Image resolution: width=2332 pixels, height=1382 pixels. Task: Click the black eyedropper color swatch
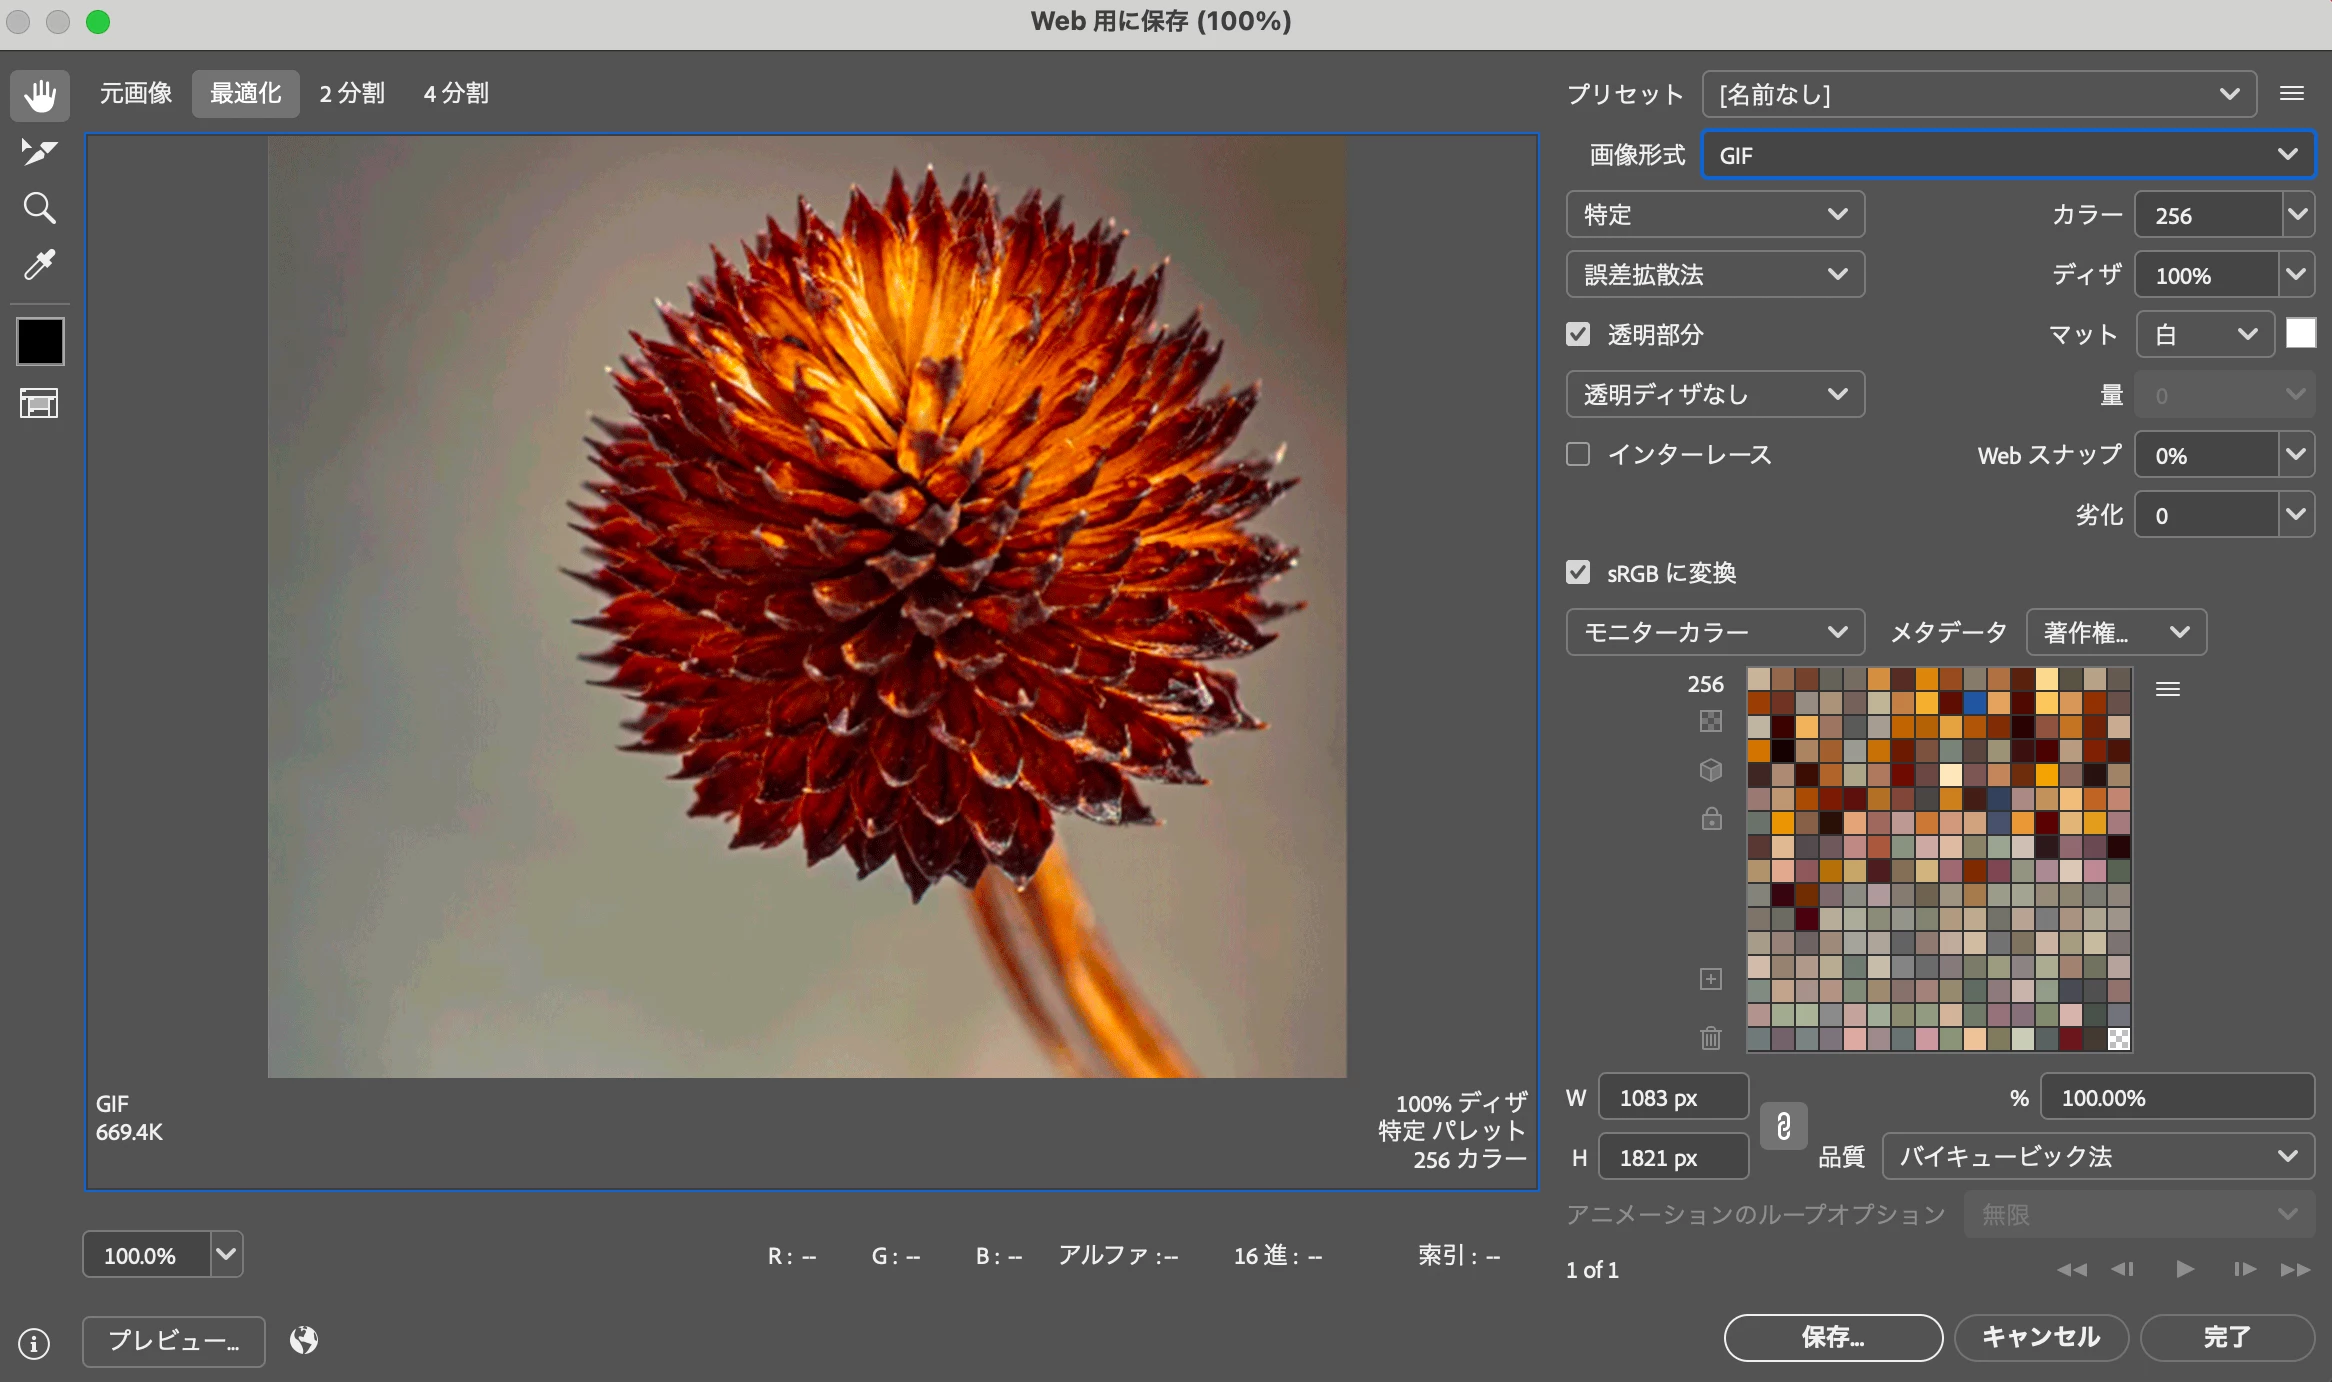point(40,341)
